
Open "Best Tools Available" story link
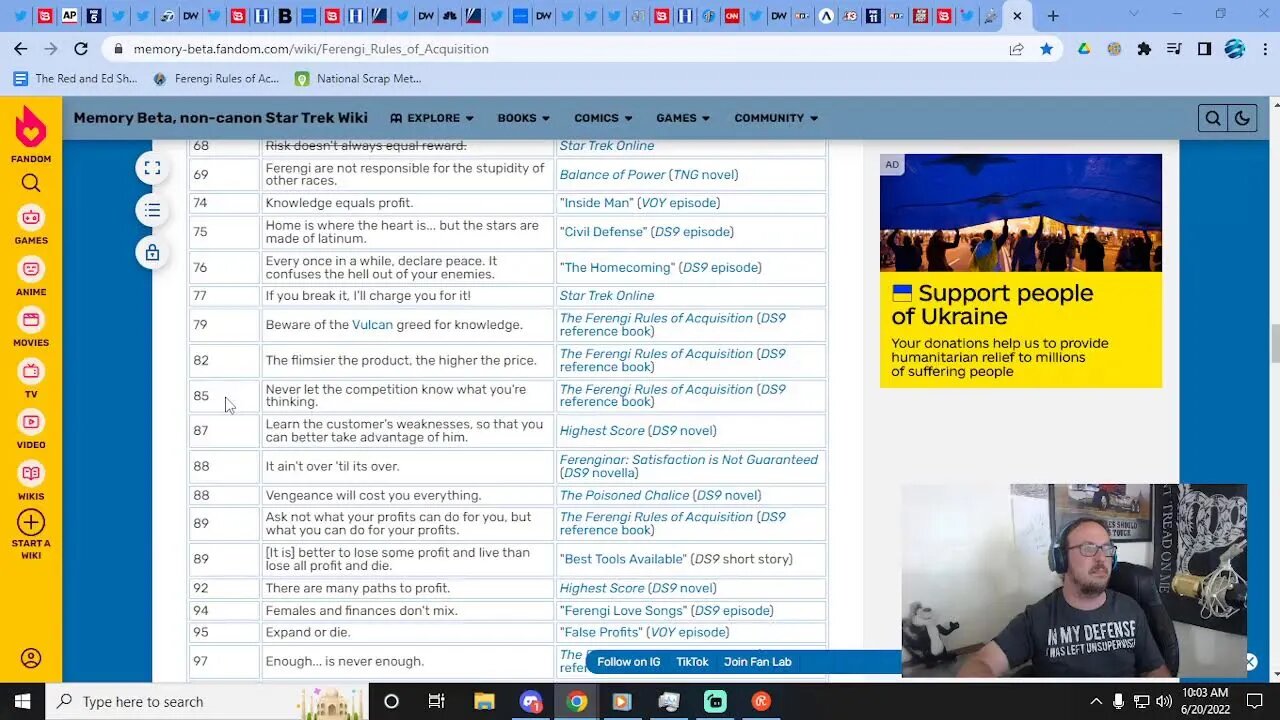coord(623,559)
